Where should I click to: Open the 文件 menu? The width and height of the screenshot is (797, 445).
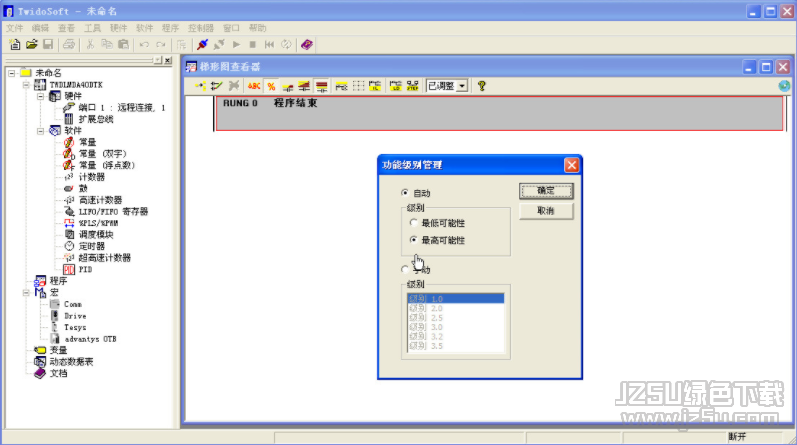15,28
